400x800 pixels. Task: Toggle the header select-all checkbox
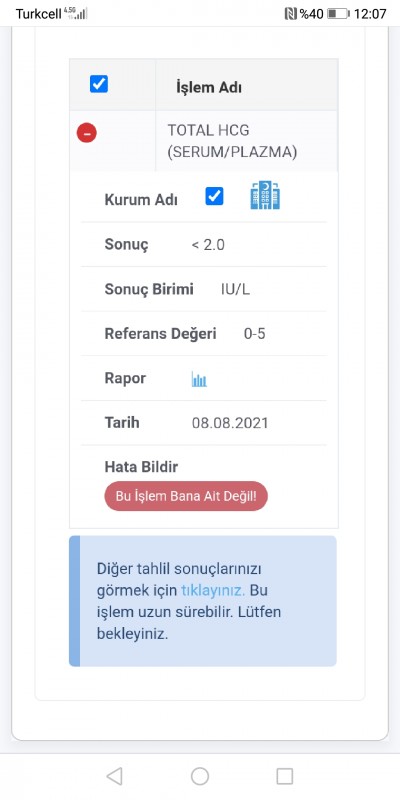98,84
